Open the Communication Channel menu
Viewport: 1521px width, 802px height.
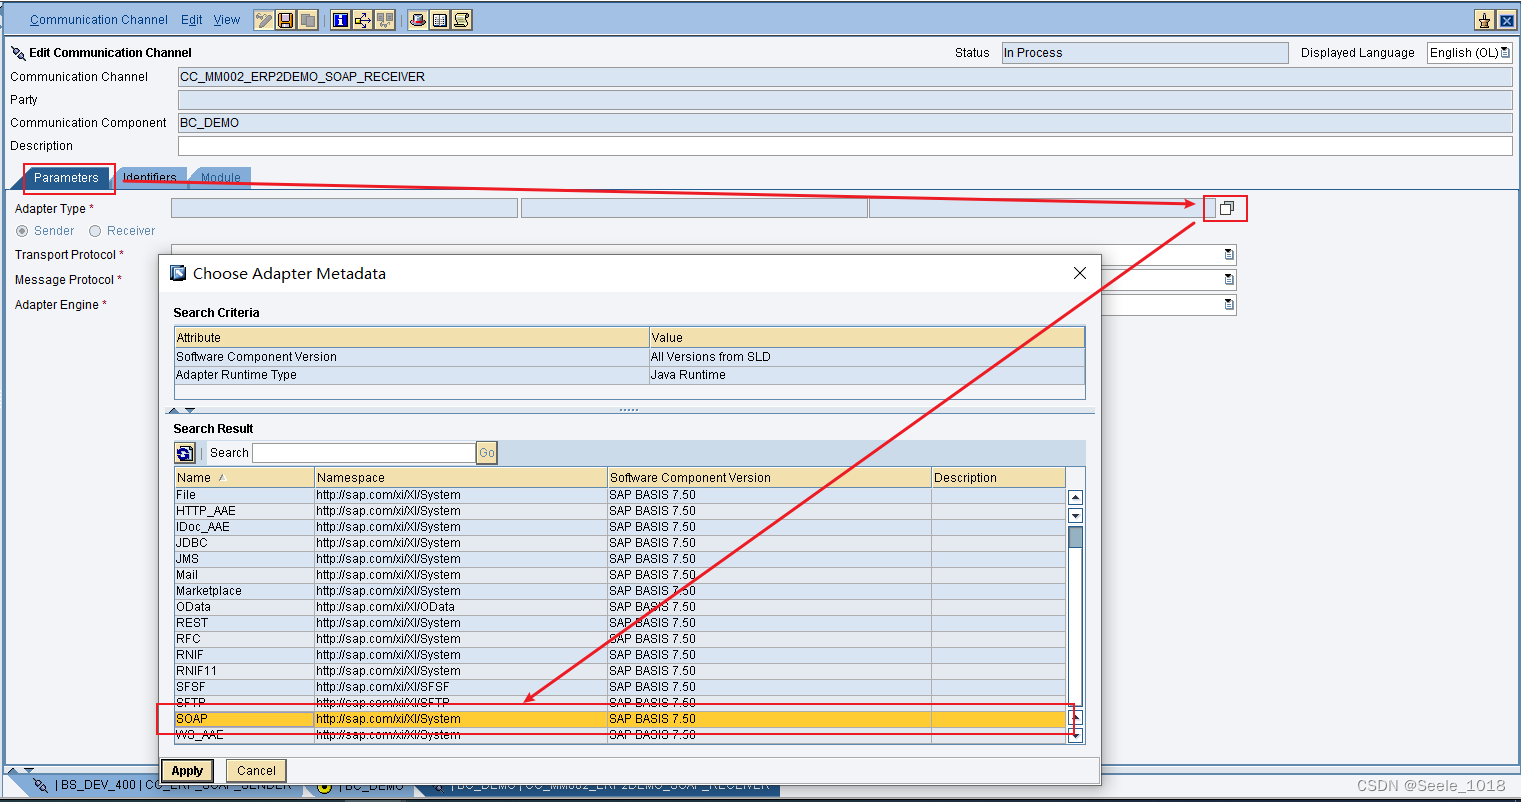99,20
